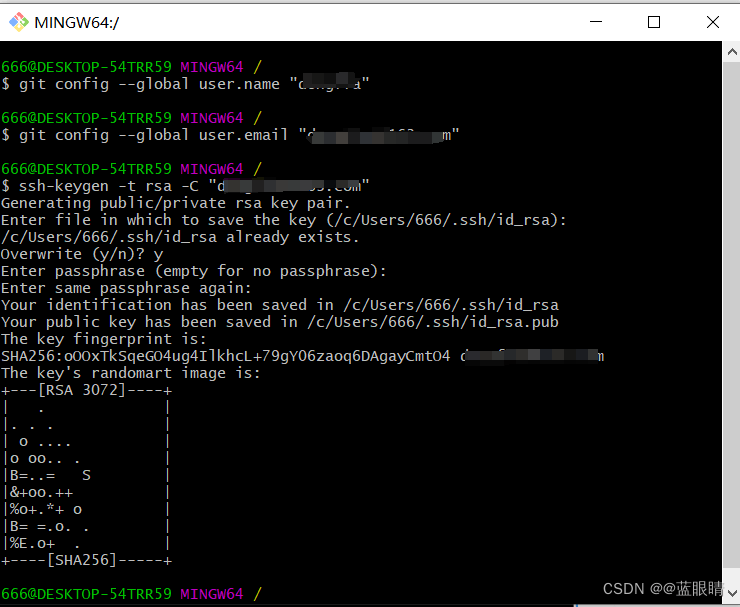Click the 'git config --global user.email' command line
The image size is (740, 607).
tap(230, 135)
